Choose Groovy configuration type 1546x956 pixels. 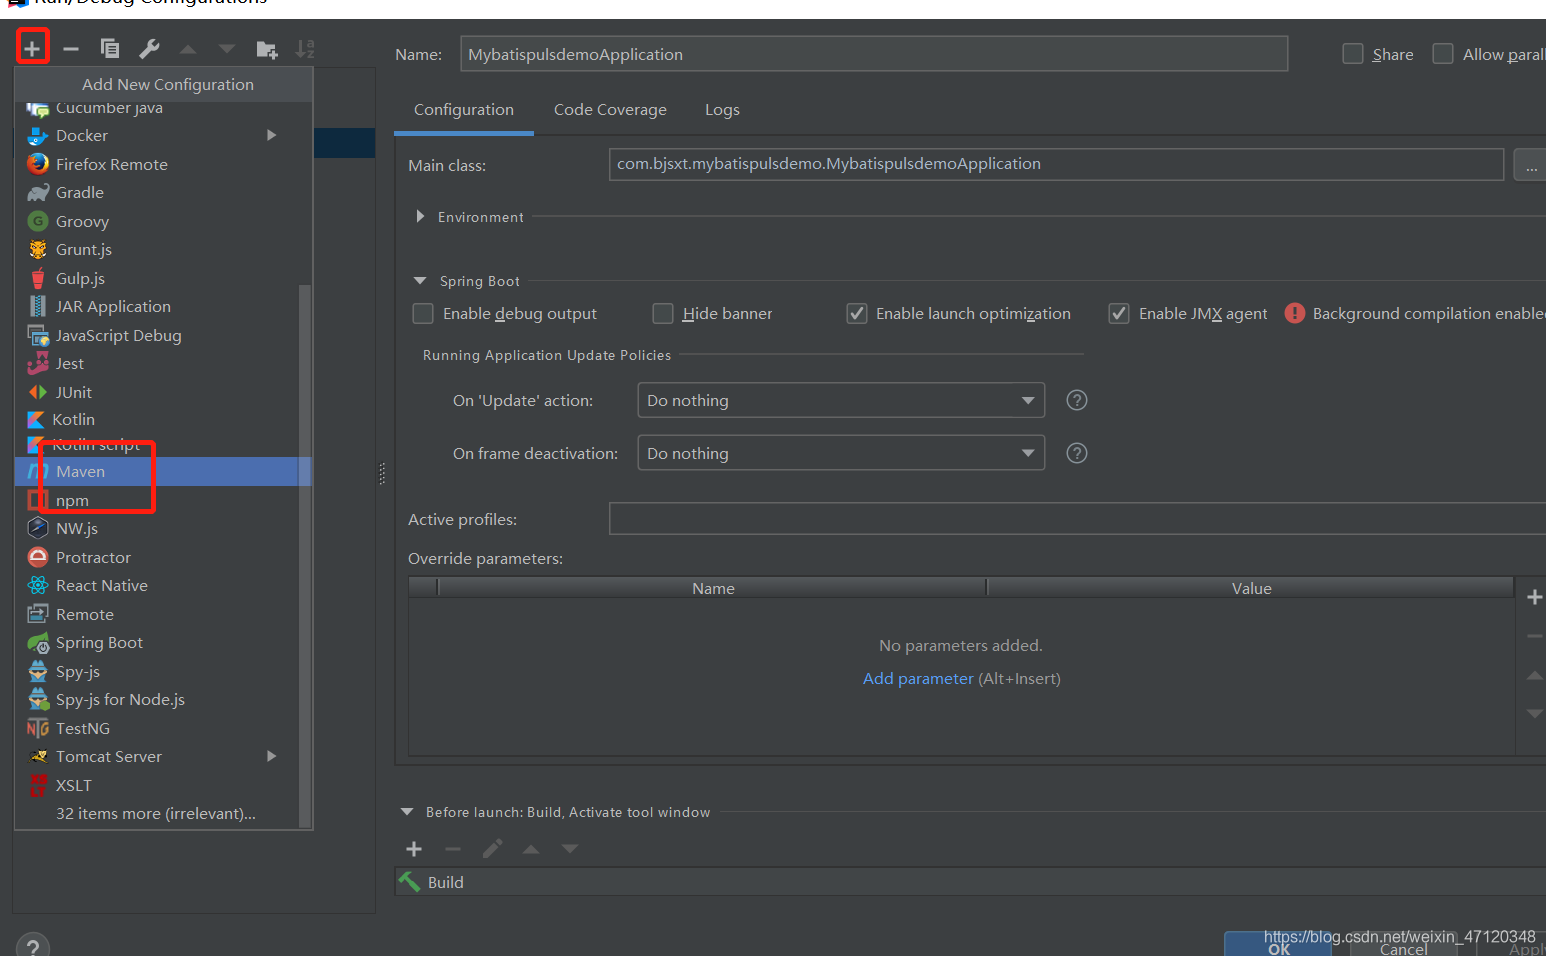(163, 221)
